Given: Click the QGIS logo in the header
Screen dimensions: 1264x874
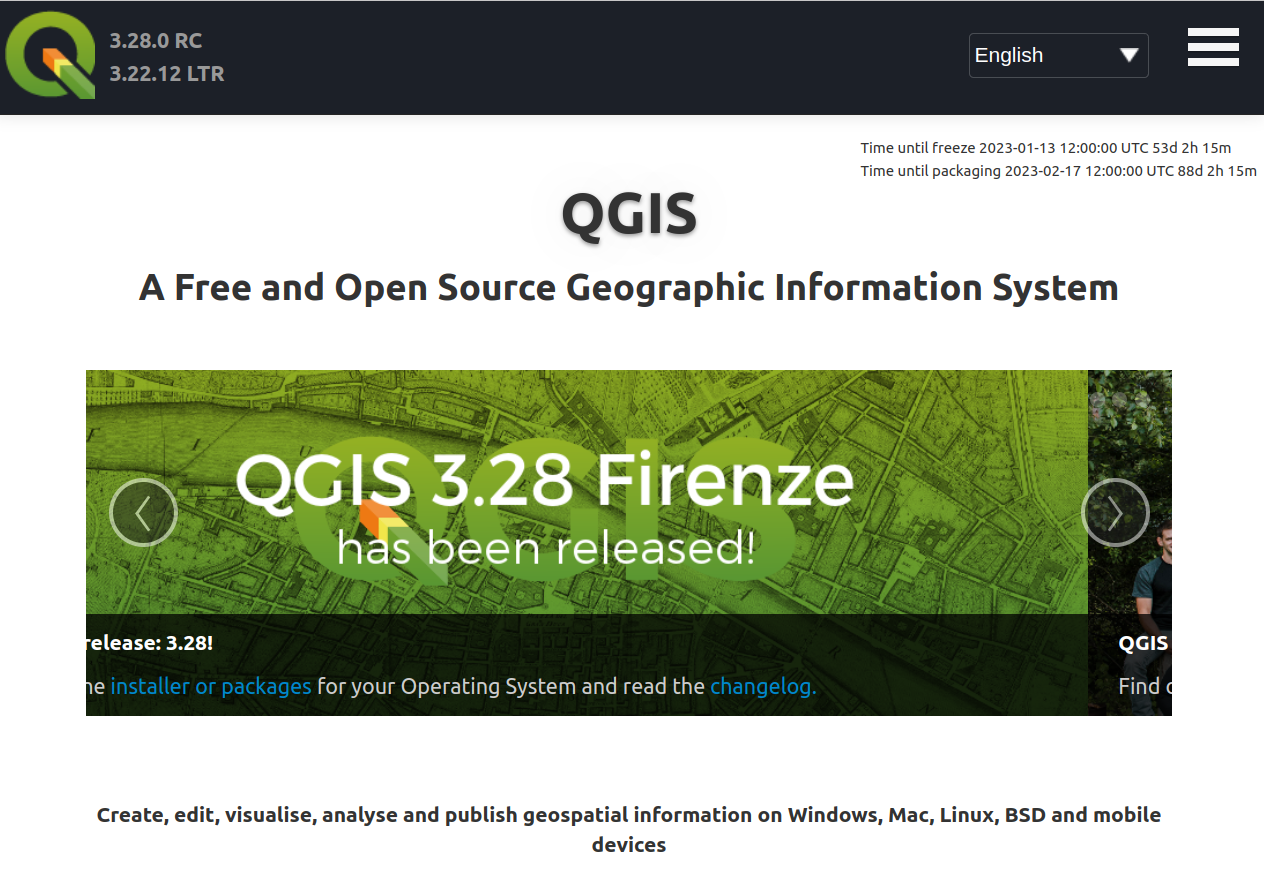Looking at the screenshot, I should point(50,55).
